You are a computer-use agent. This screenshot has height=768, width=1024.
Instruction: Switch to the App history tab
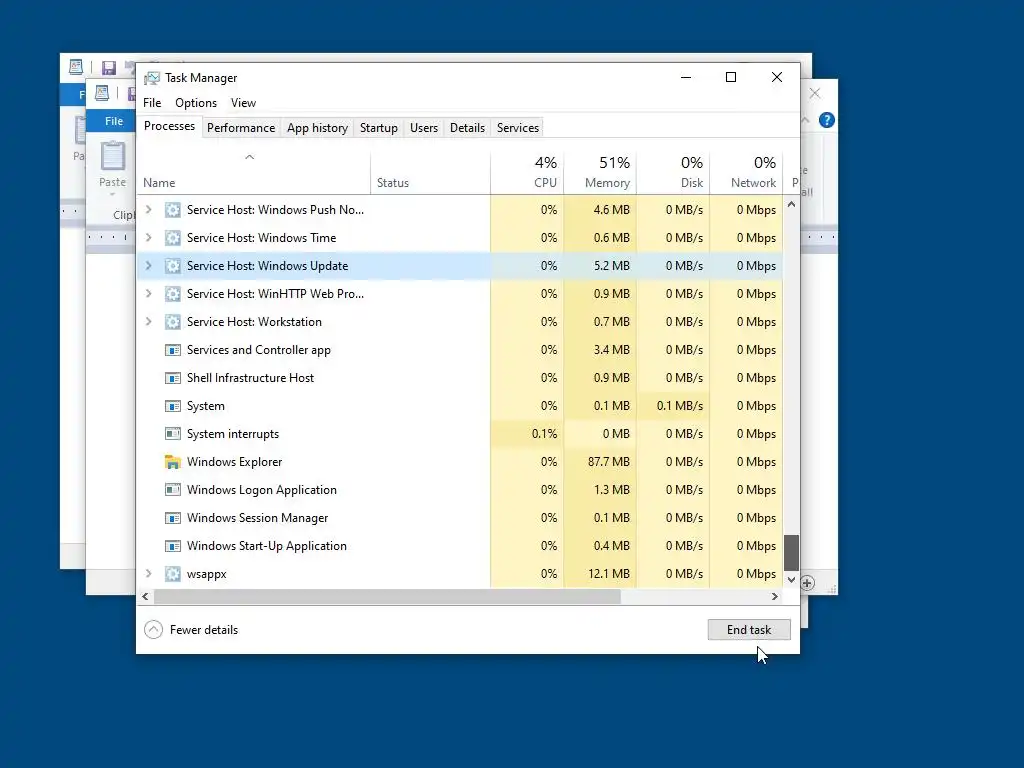[317, 128]
